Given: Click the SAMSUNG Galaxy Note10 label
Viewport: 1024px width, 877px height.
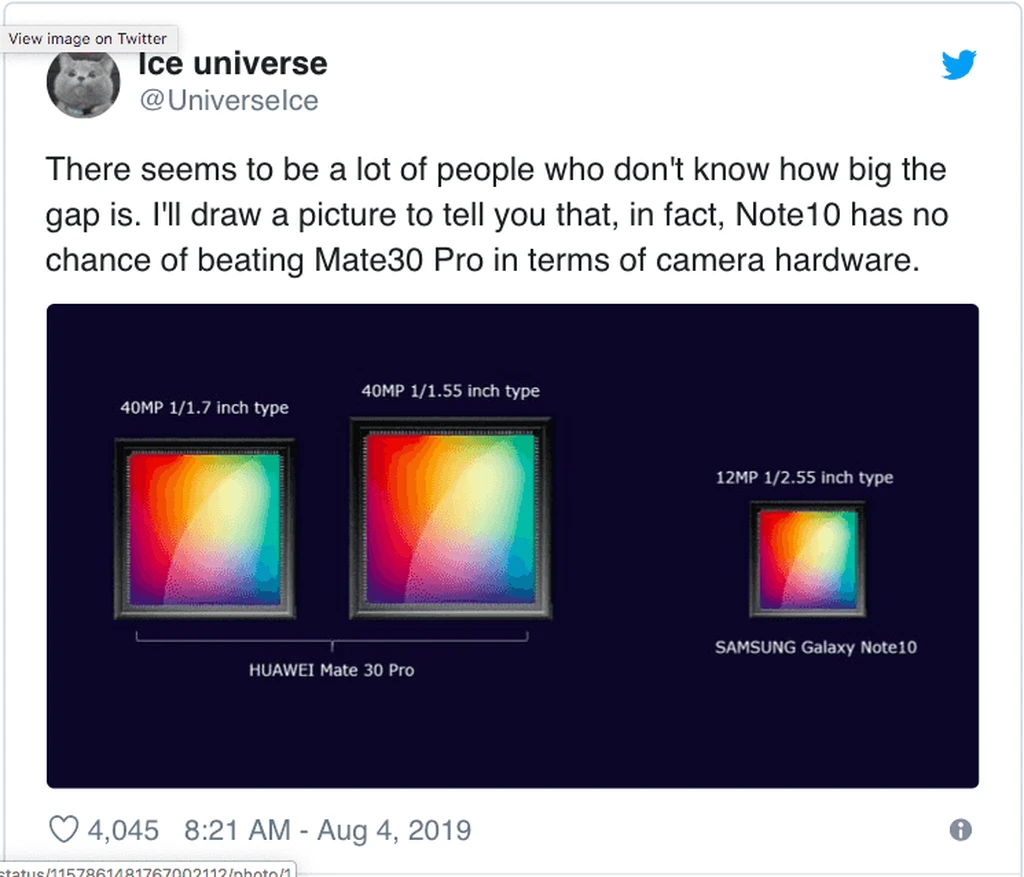Looking at the screenshot, I should click(x=816, y=647).
